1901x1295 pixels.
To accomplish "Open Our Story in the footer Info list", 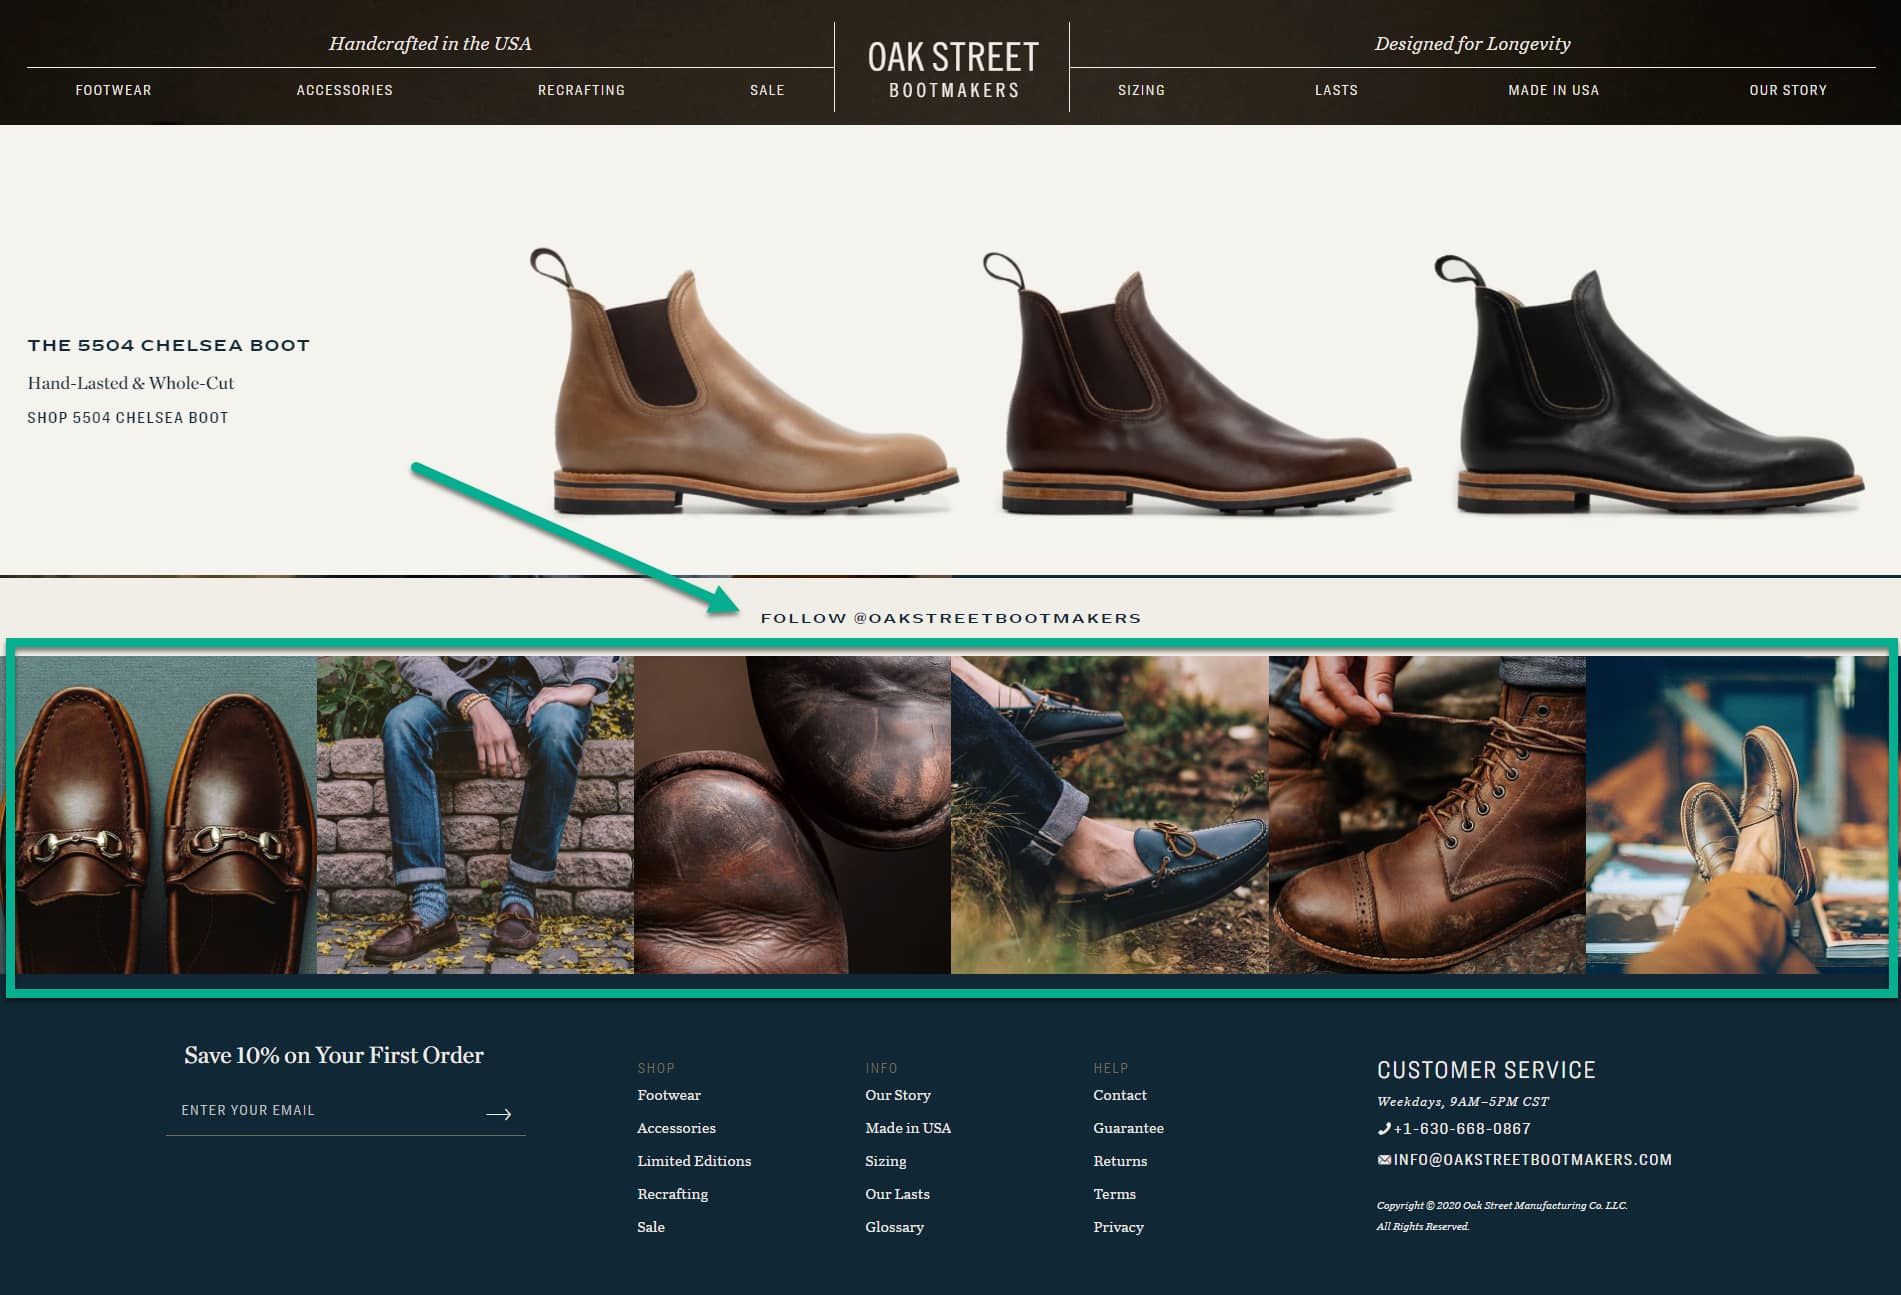I will point(898,1095).
